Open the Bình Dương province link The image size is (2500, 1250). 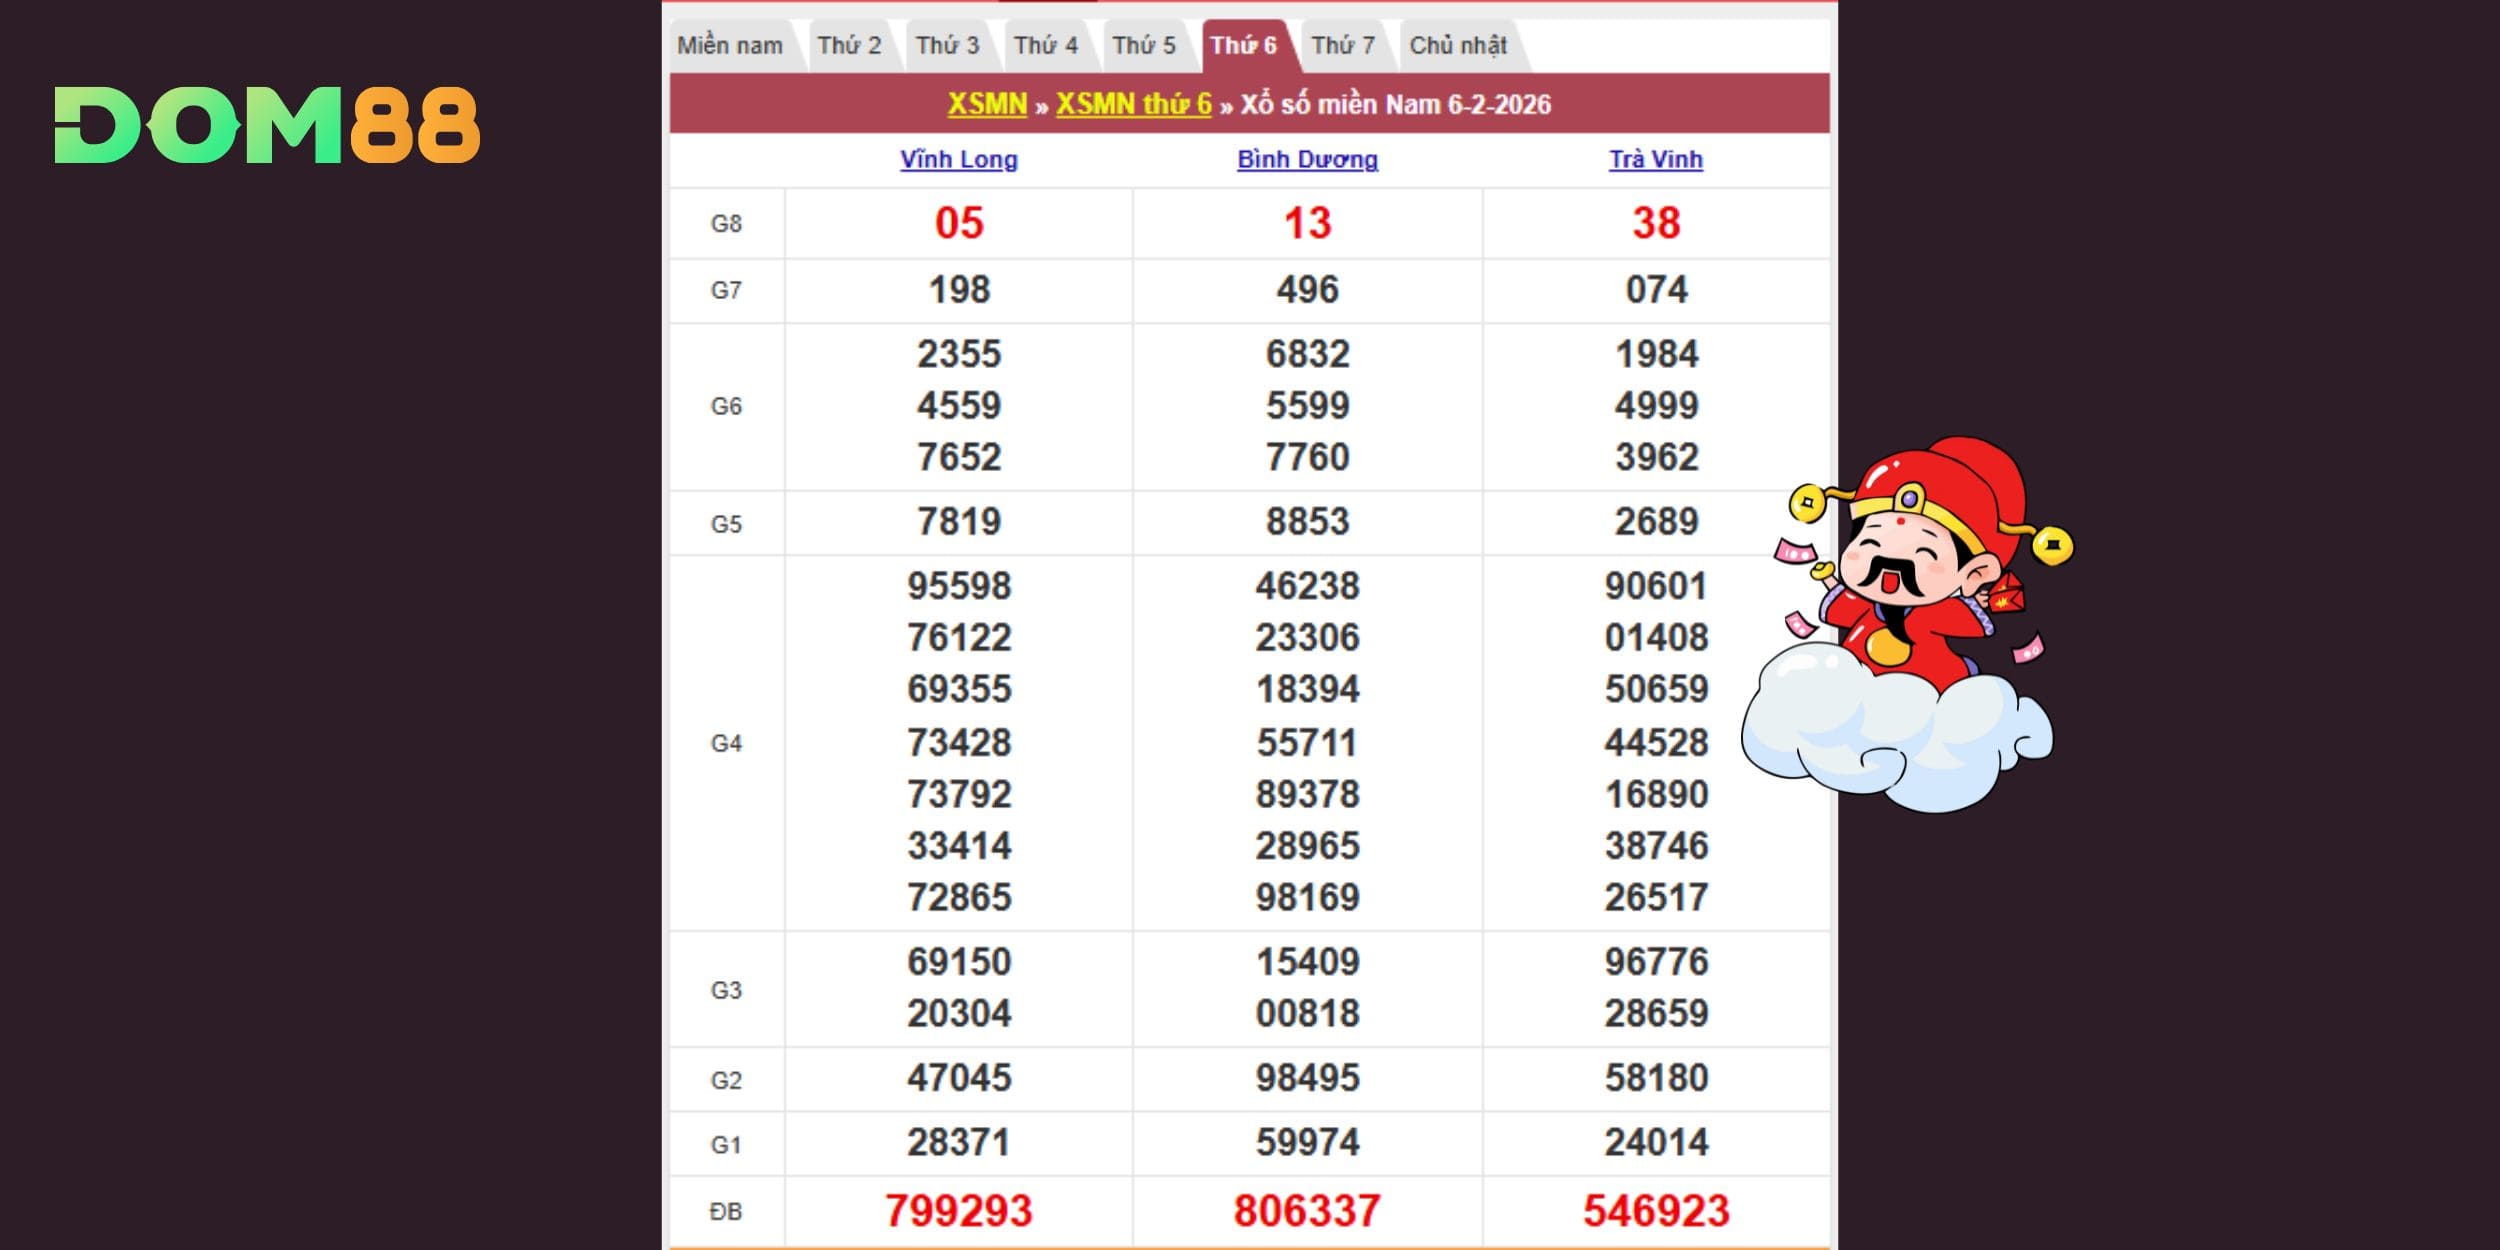pyautogui.click(x=1307, y=159)
